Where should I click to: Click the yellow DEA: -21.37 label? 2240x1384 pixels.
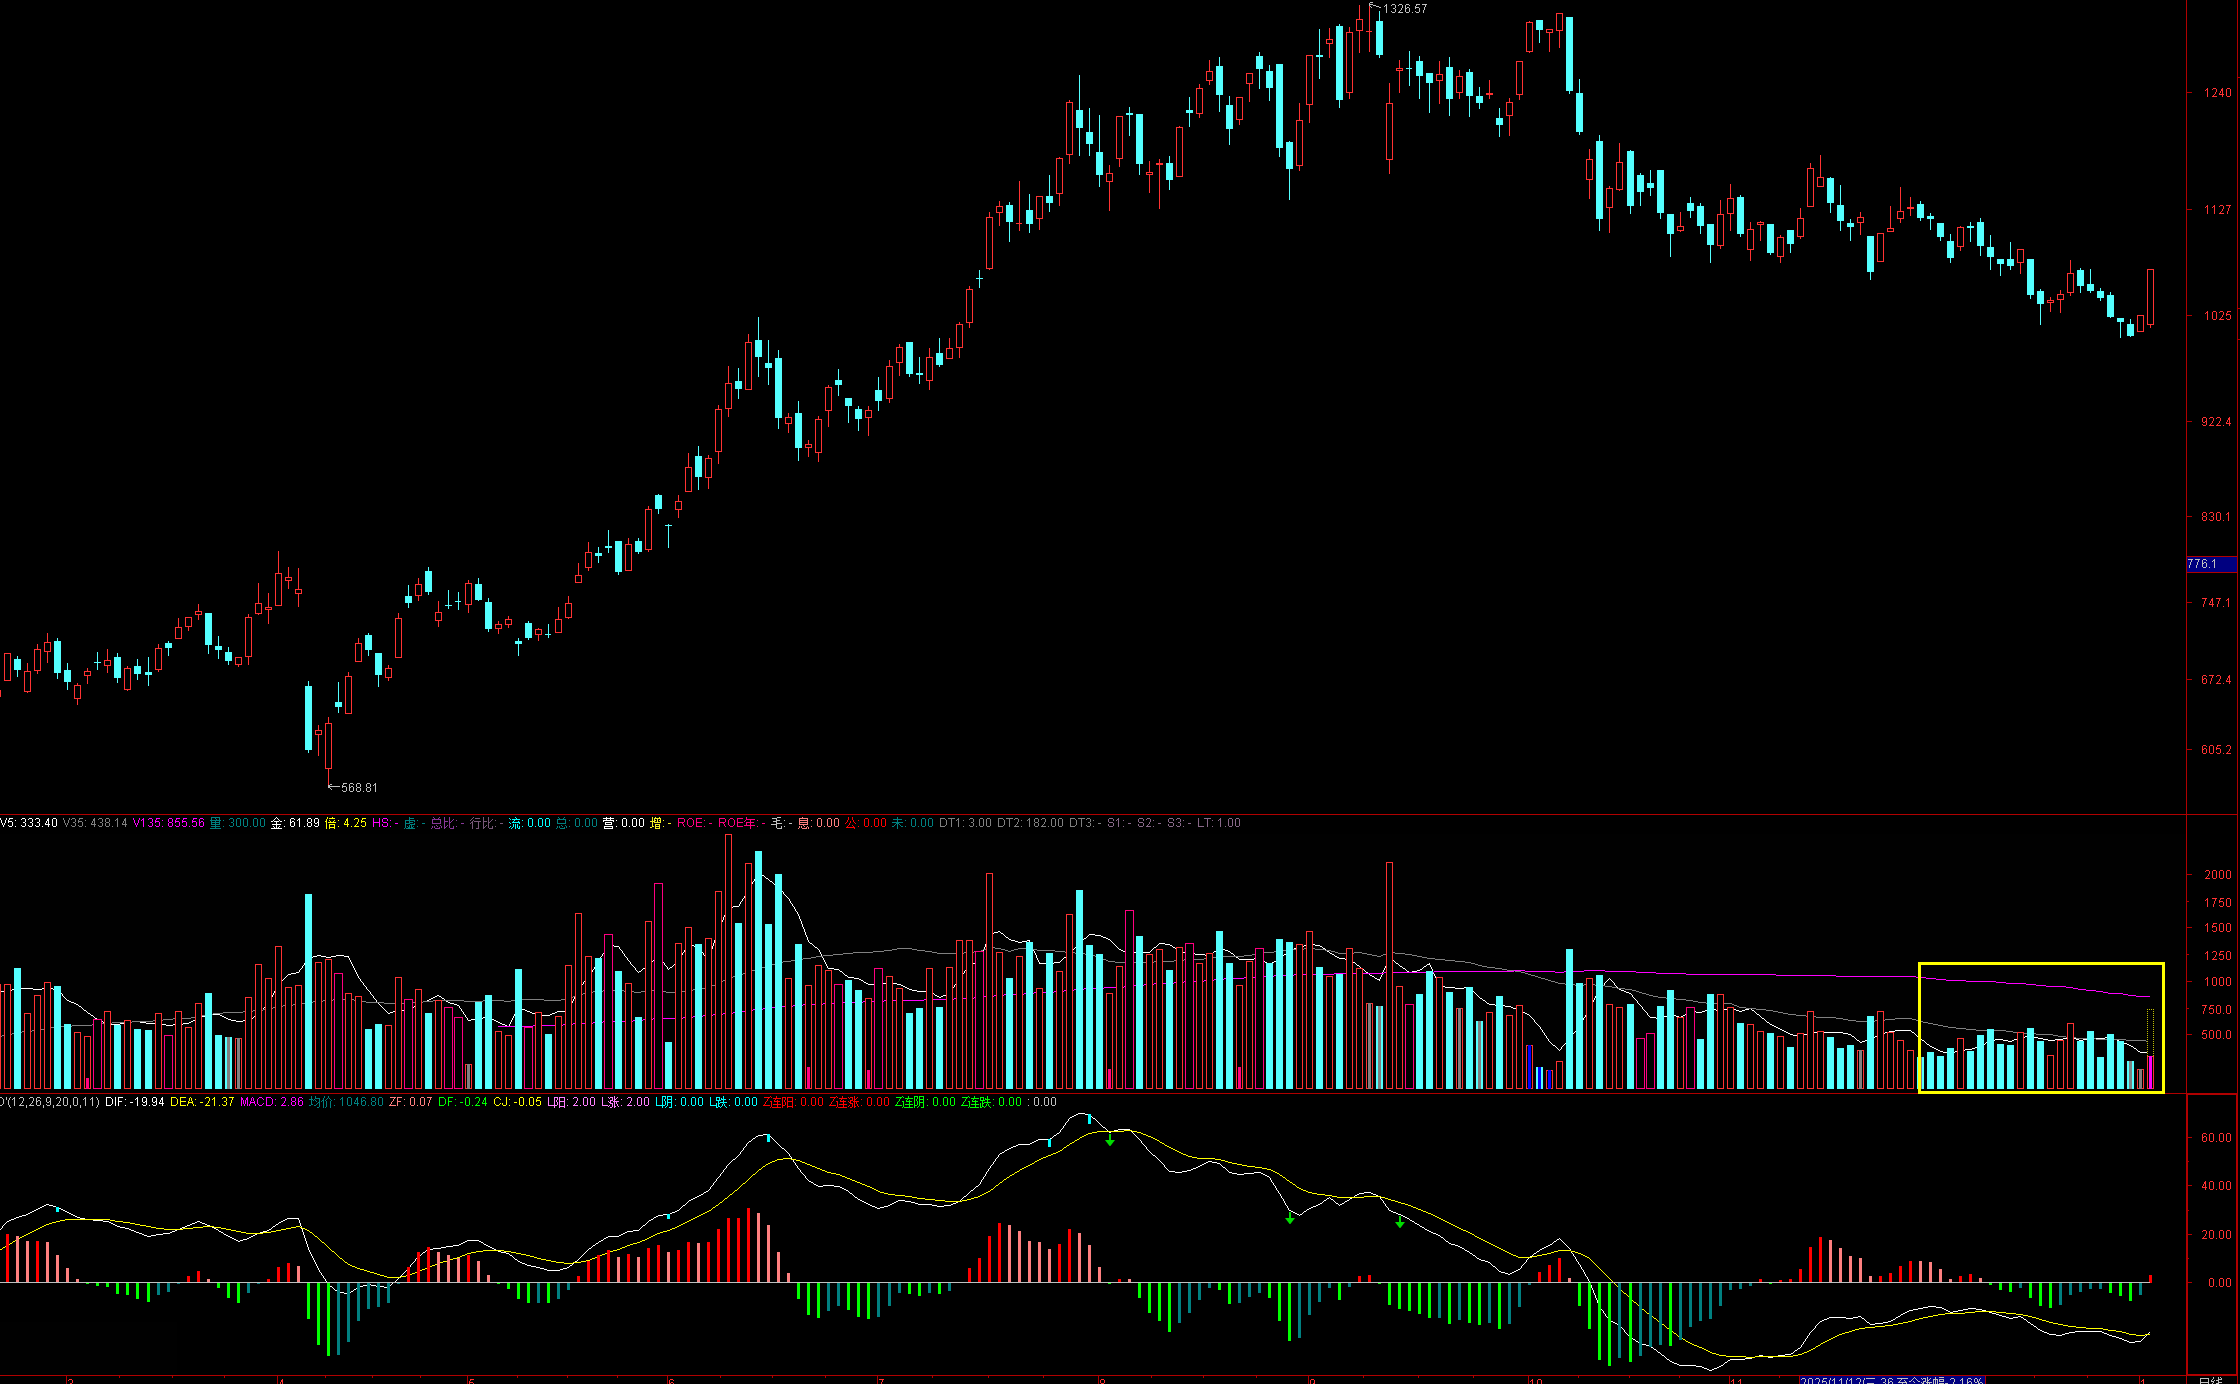202,1102
